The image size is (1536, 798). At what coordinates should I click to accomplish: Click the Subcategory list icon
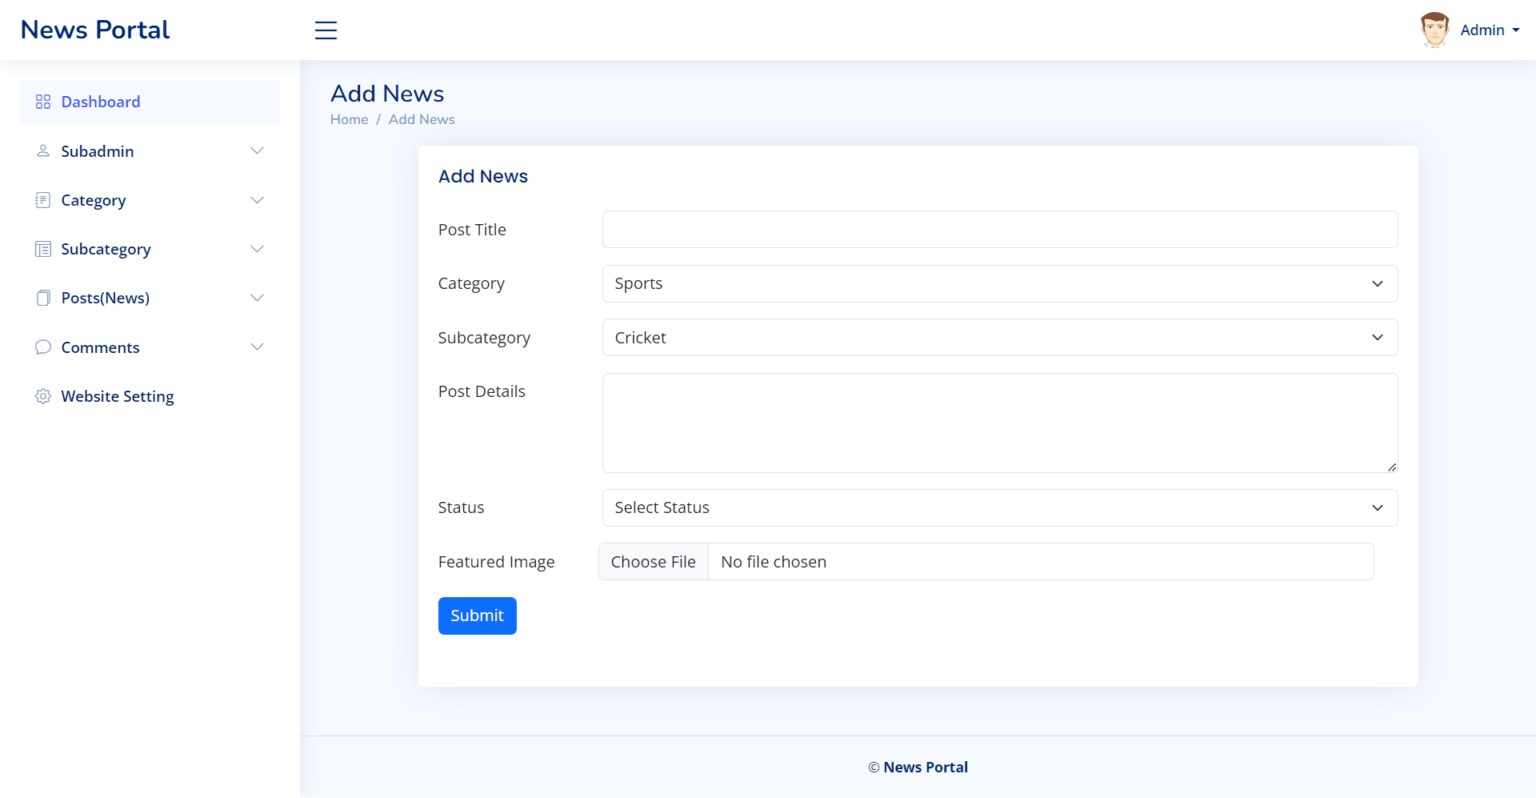[42, 248]
